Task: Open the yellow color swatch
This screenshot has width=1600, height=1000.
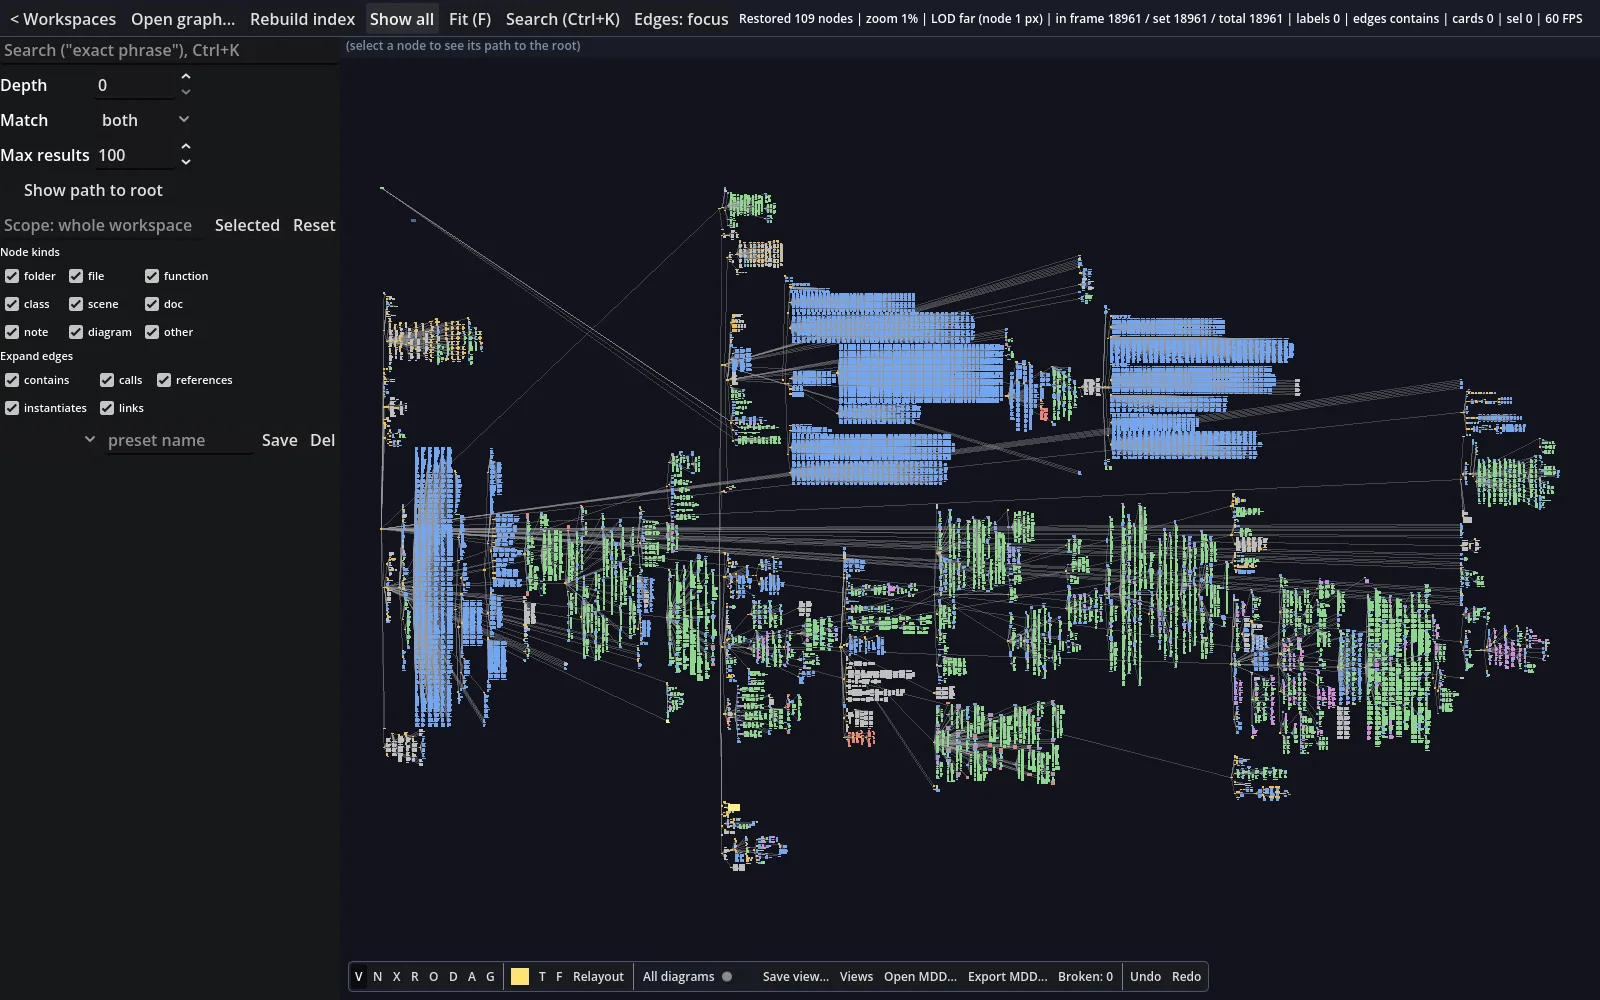Action: pyautogui.click(x=520, y=977)
